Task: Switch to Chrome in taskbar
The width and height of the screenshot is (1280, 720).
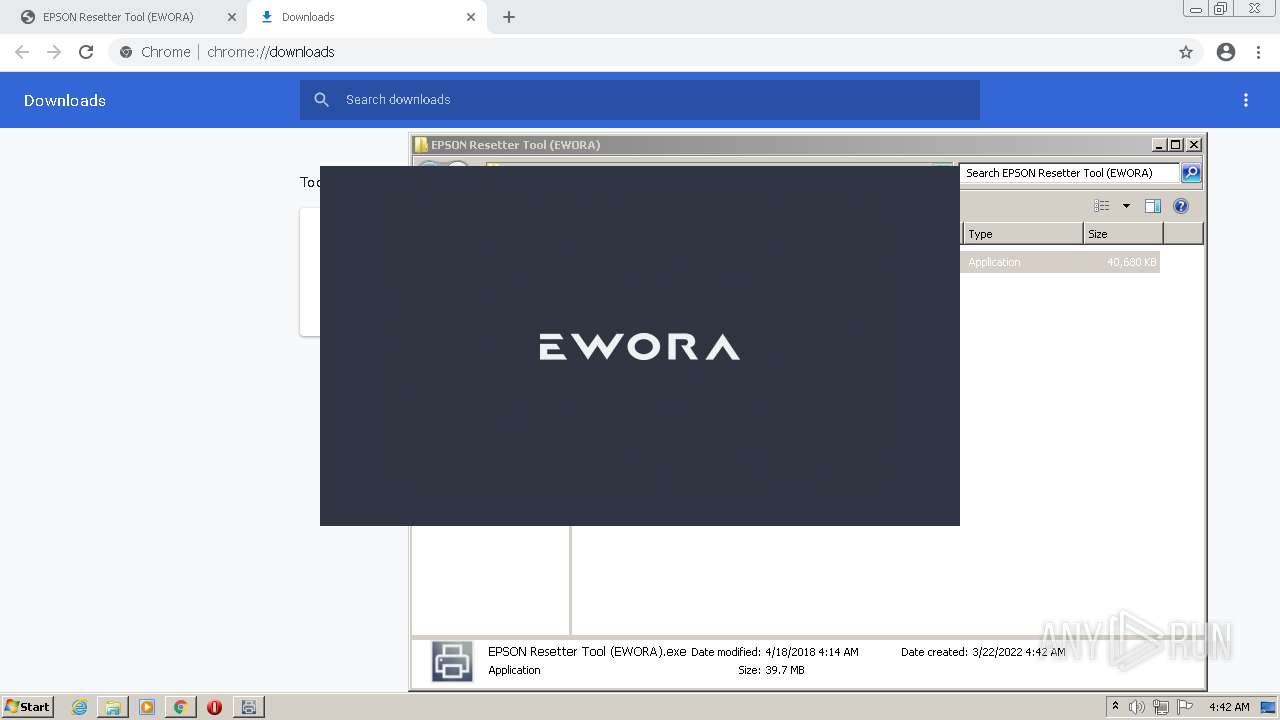Action: point(180,707)
